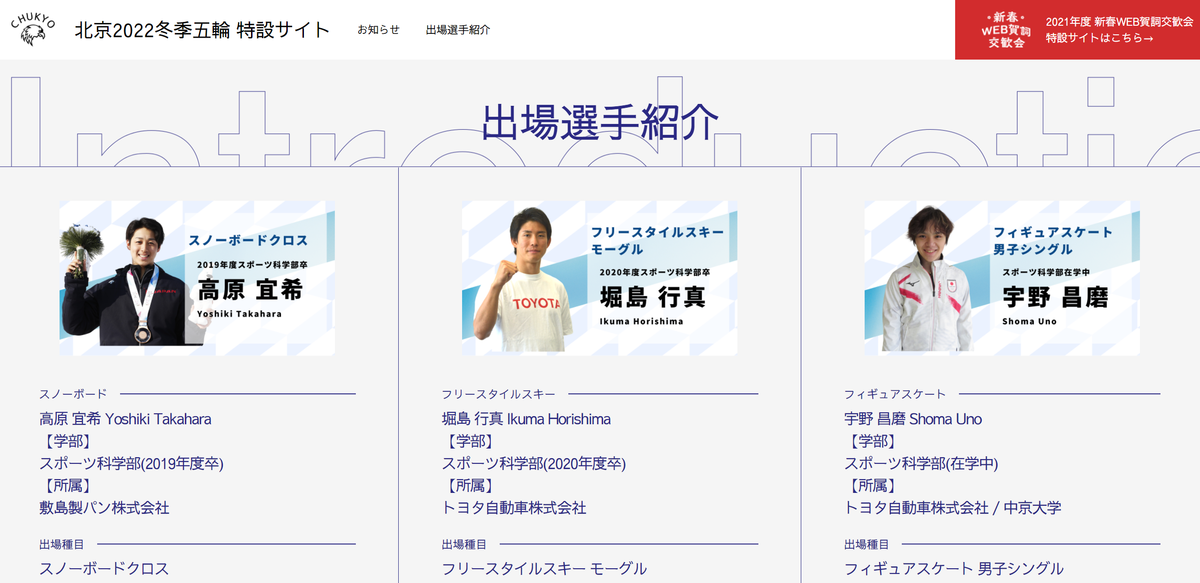1200x583 pixels.
Task: Click トヨタ自動車株式会社 under Horishima
Action: [514, 507]
